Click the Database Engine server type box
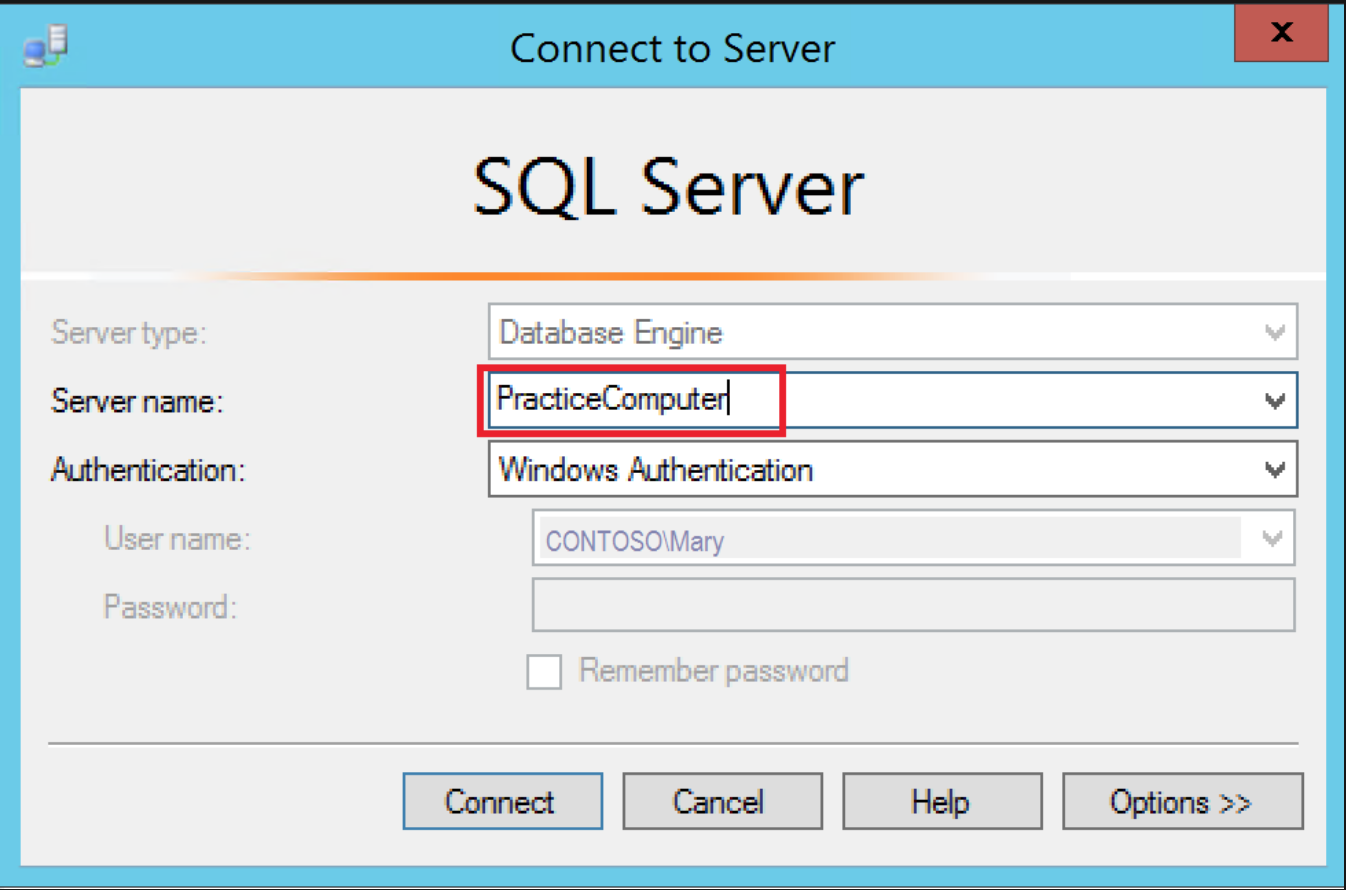 870,332
